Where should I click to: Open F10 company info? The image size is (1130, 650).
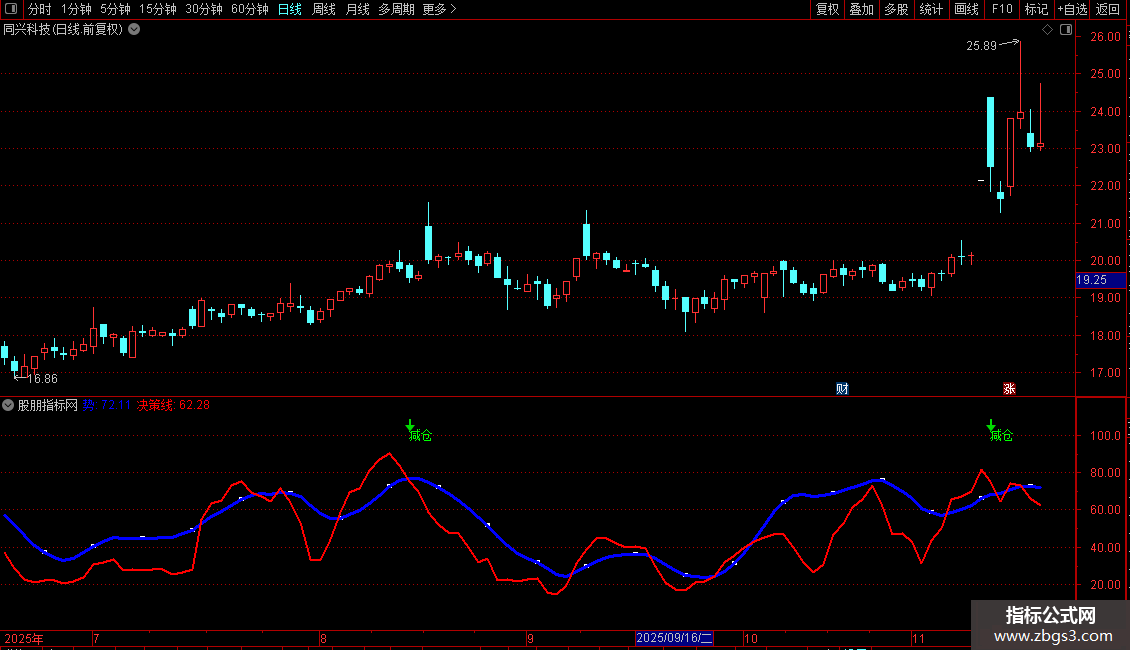(x=1002, y=9)
